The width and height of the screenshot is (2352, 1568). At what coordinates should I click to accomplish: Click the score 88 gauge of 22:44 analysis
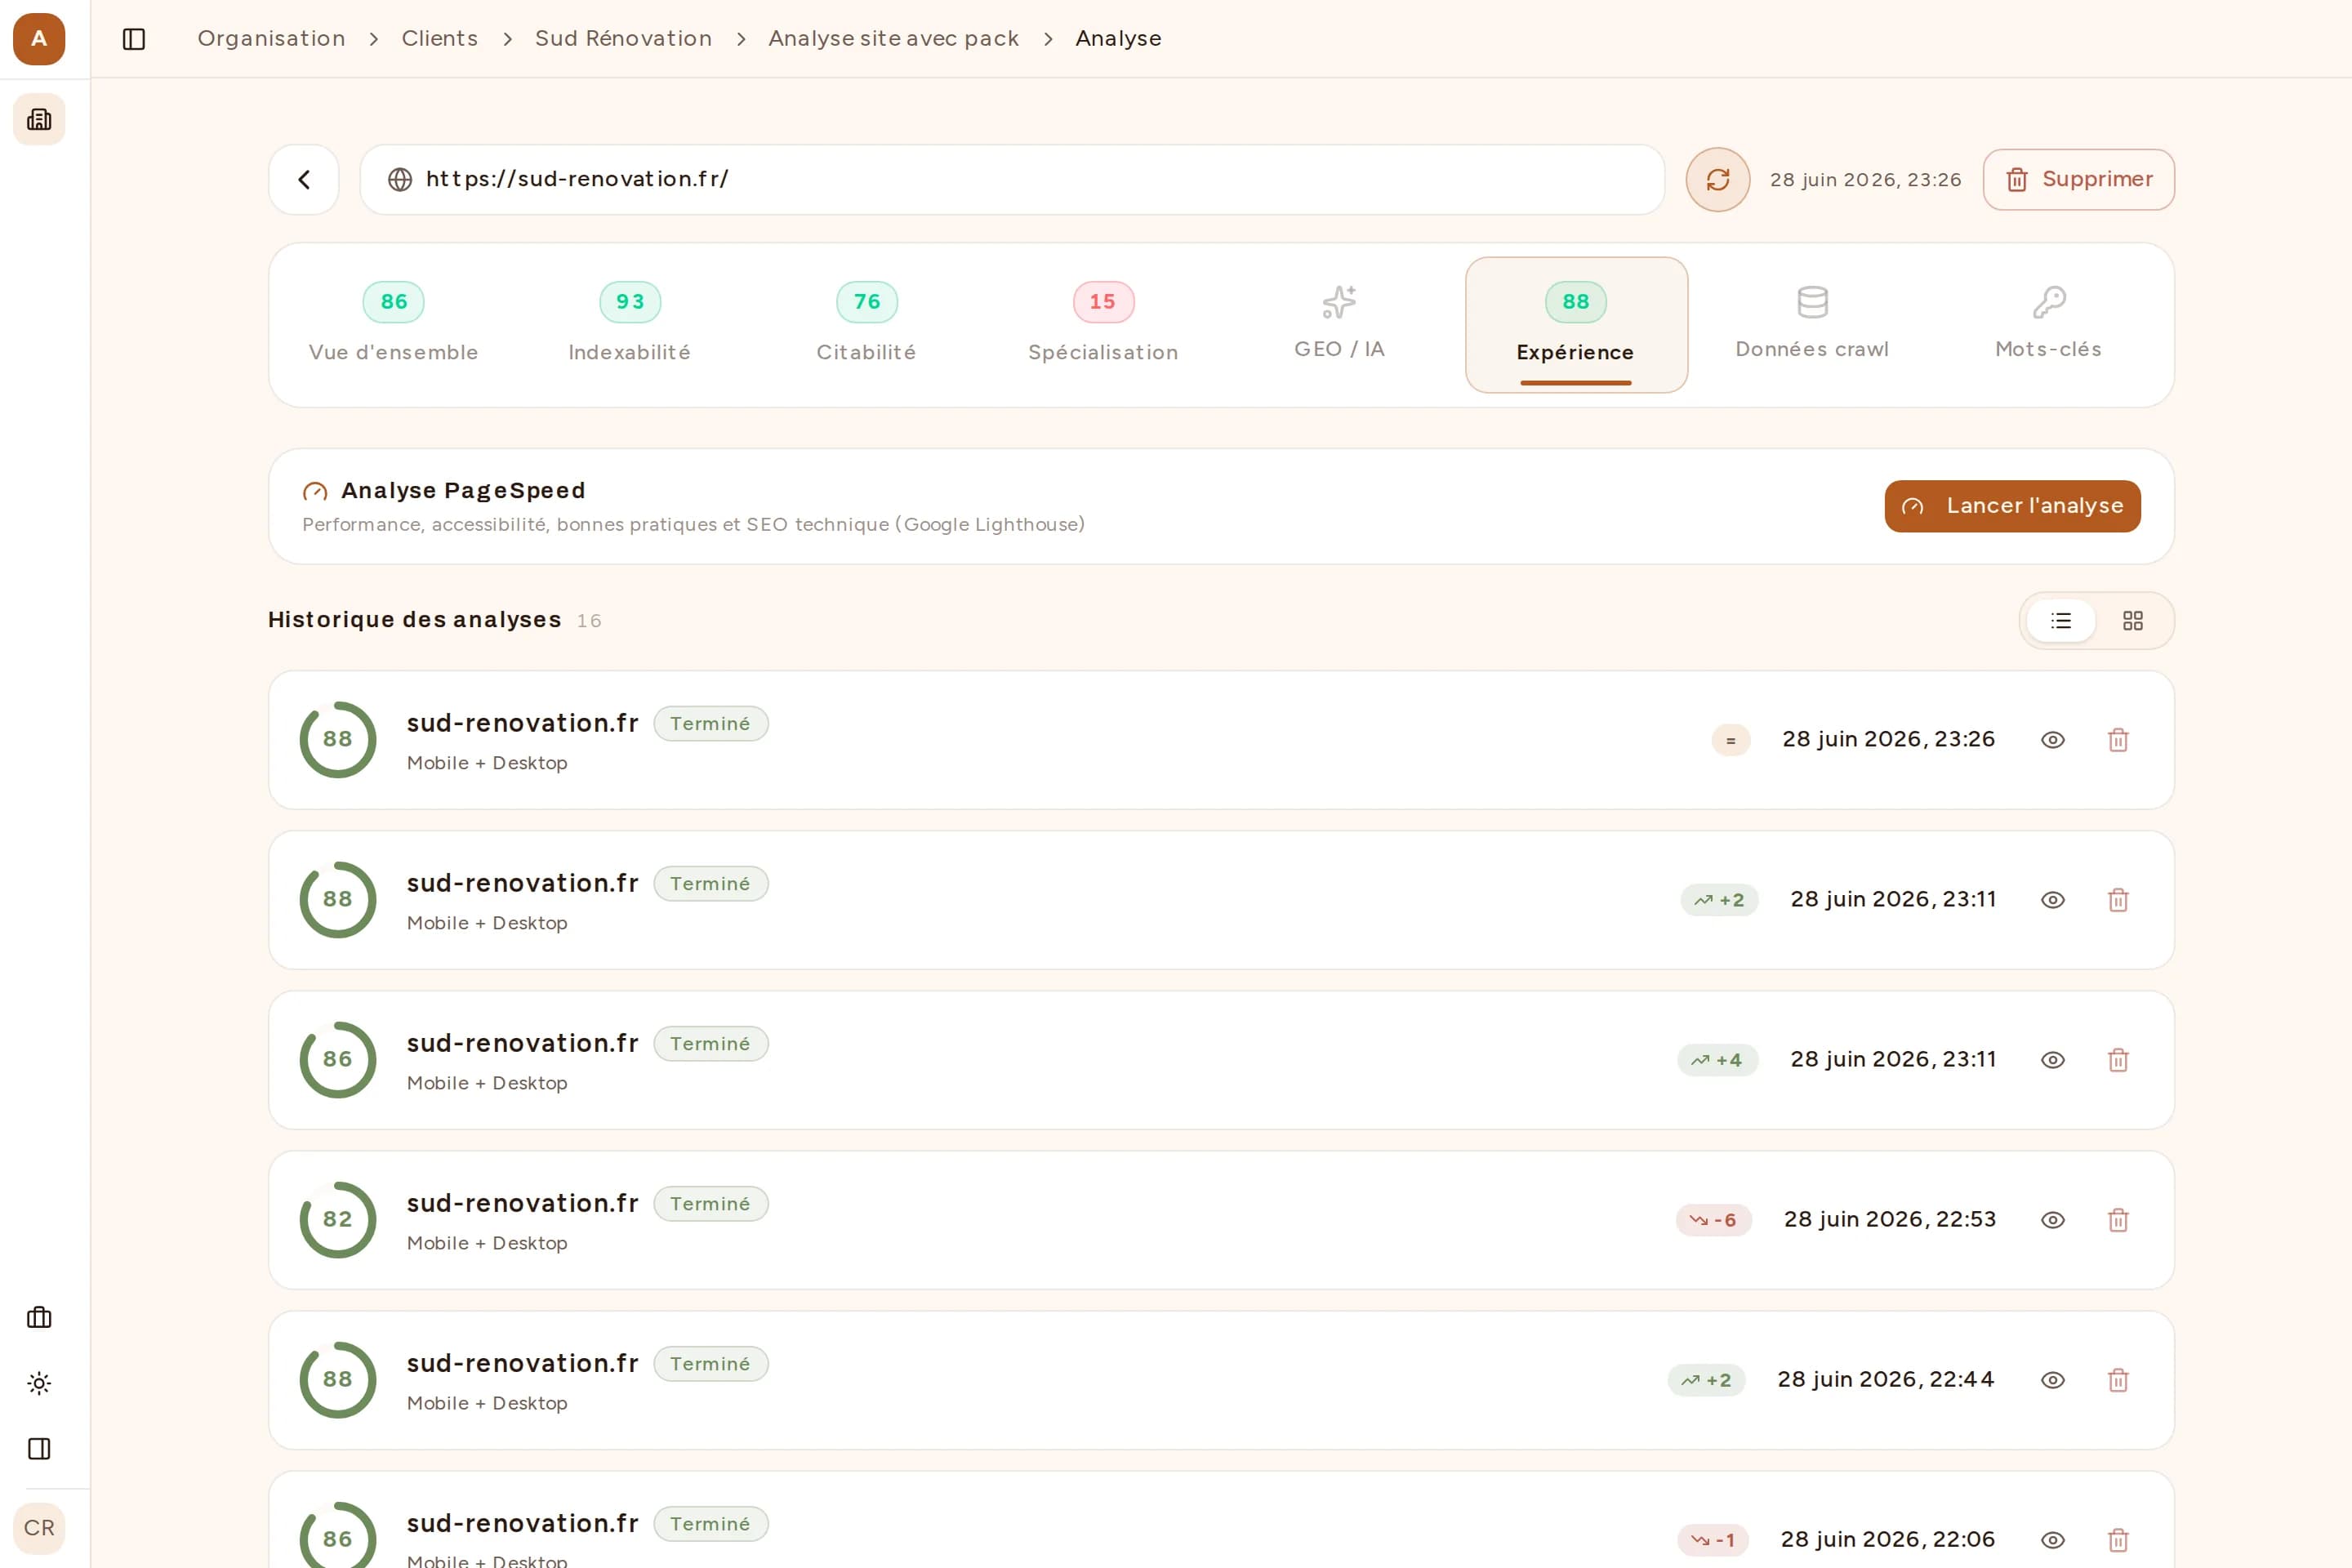[x=338, y=1380]
